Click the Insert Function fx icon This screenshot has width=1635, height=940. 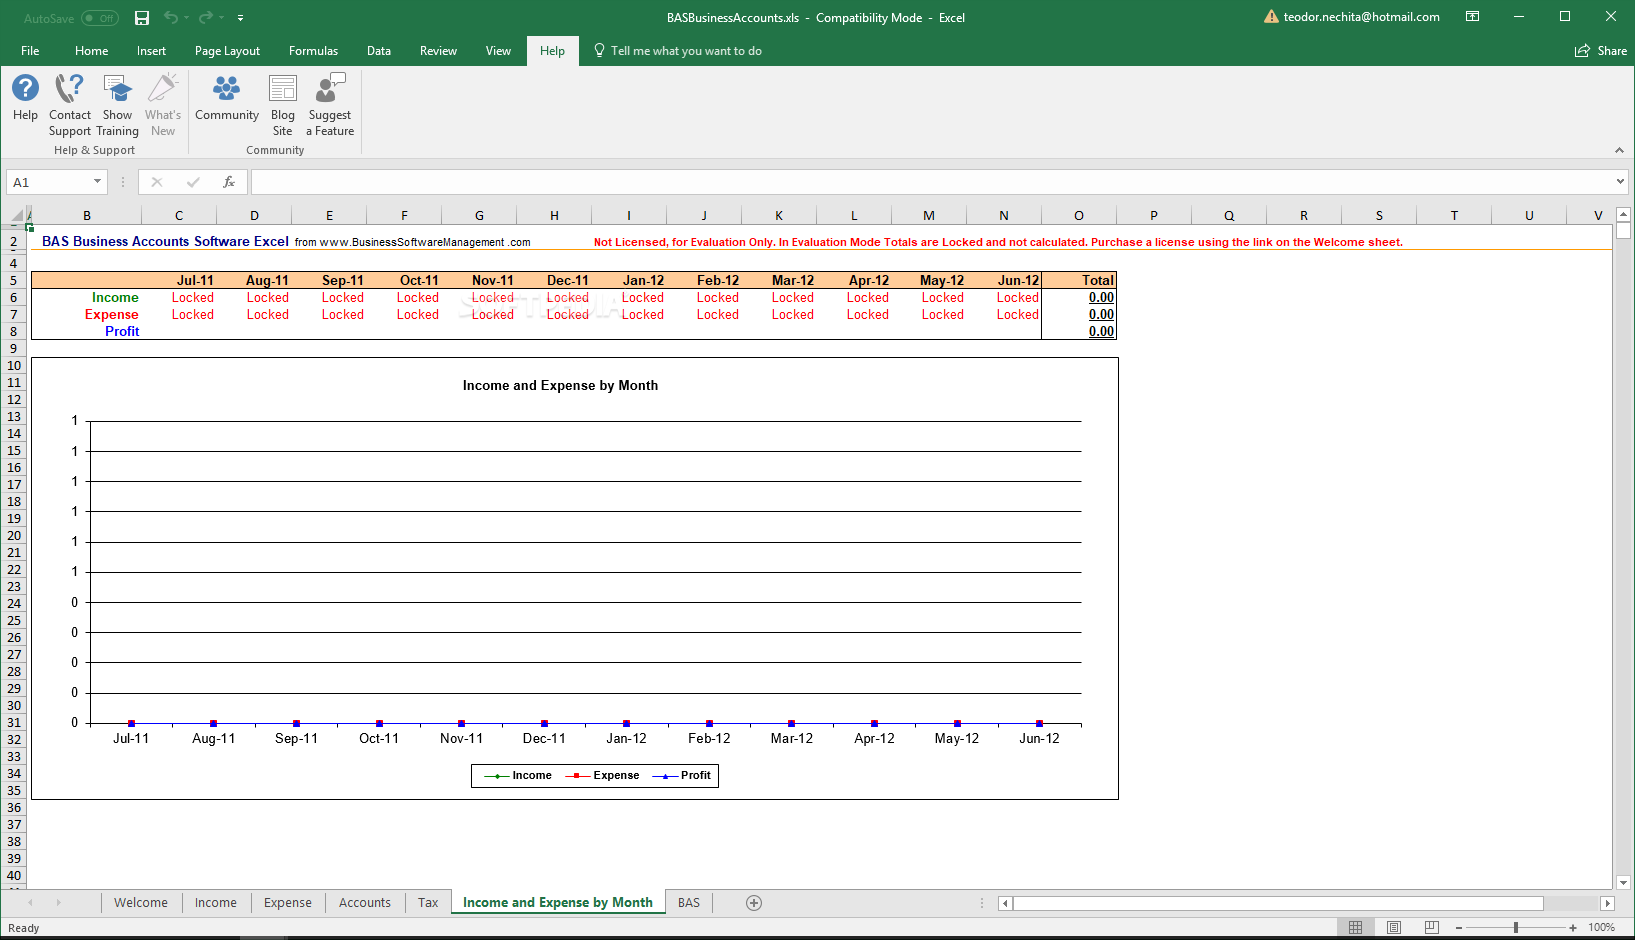click(229, 182)
